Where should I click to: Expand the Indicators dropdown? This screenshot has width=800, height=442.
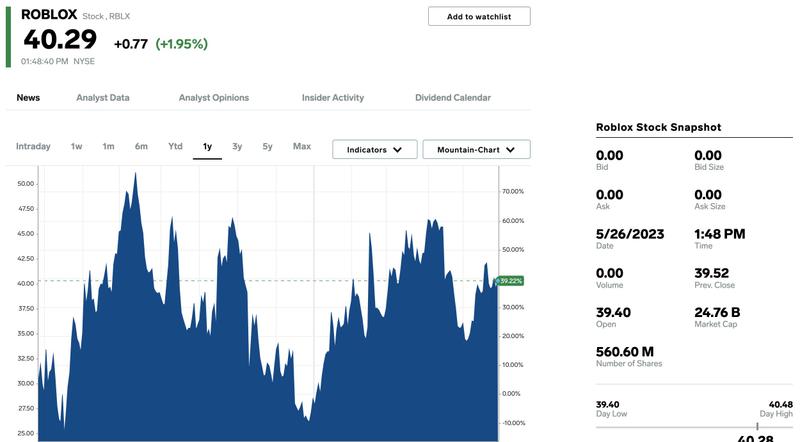click(x=374, y=150)
